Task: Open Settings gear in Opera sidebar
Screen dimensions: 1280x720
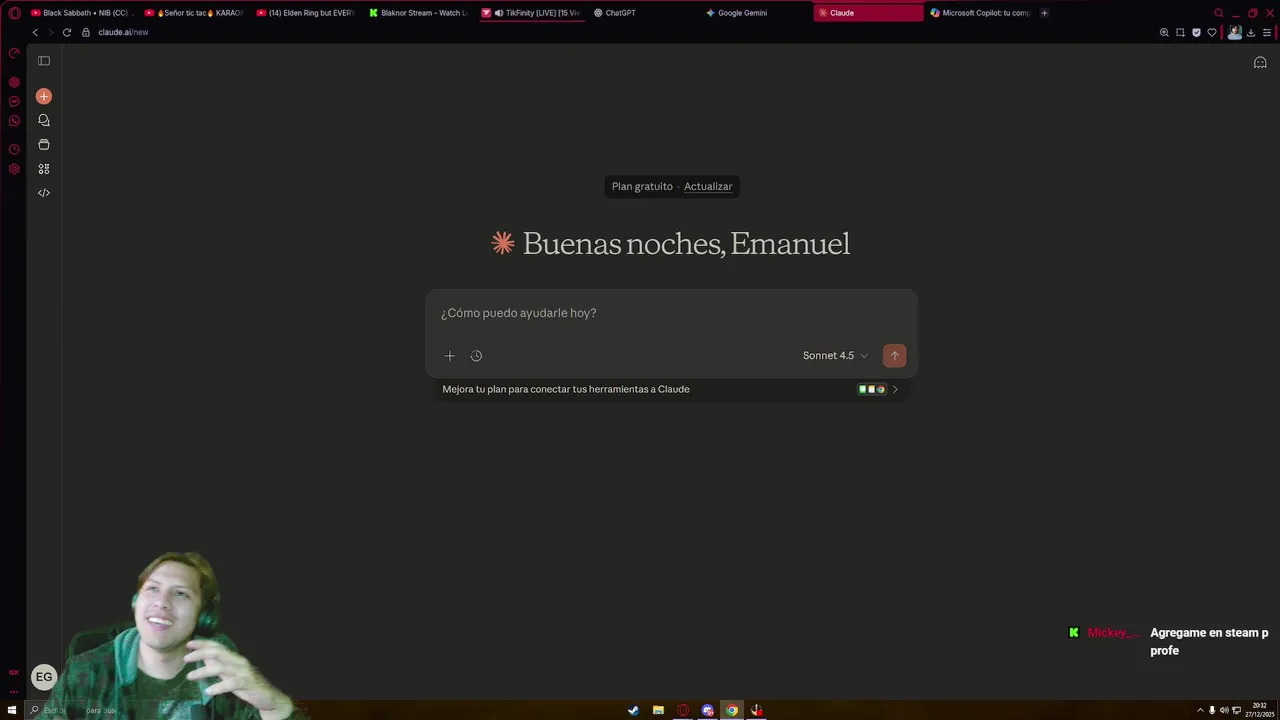Action: click(x=14, y=169)
